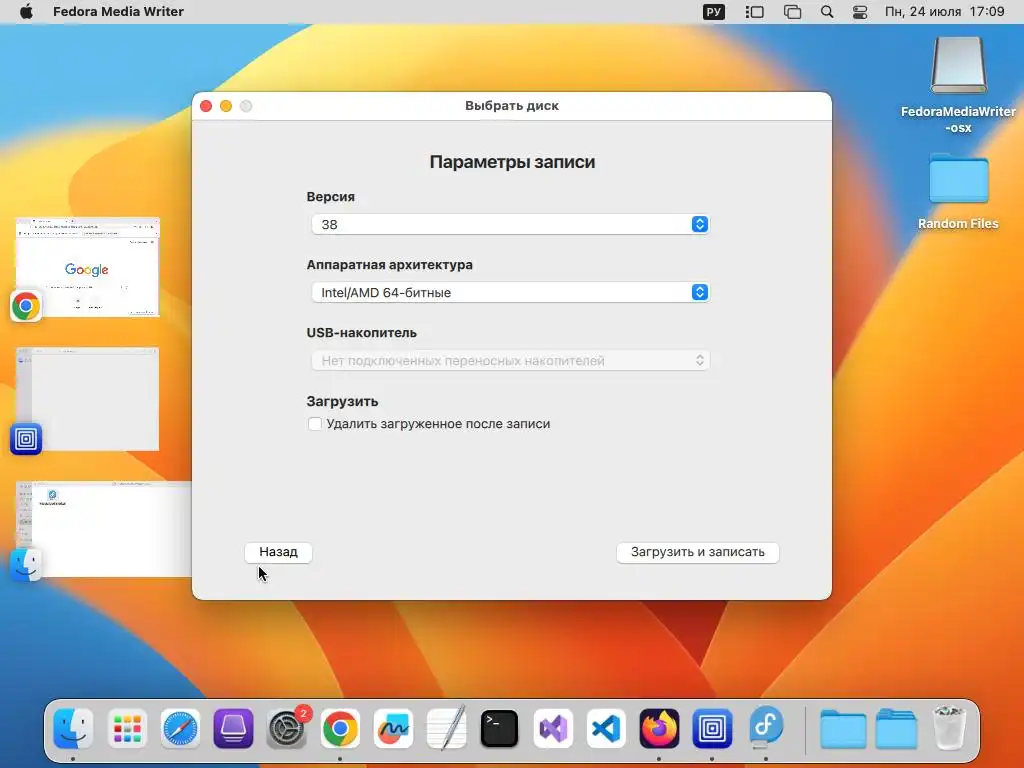
Task: Click the 'Аппаратная архитектура' label
Action: click(389, 264)
